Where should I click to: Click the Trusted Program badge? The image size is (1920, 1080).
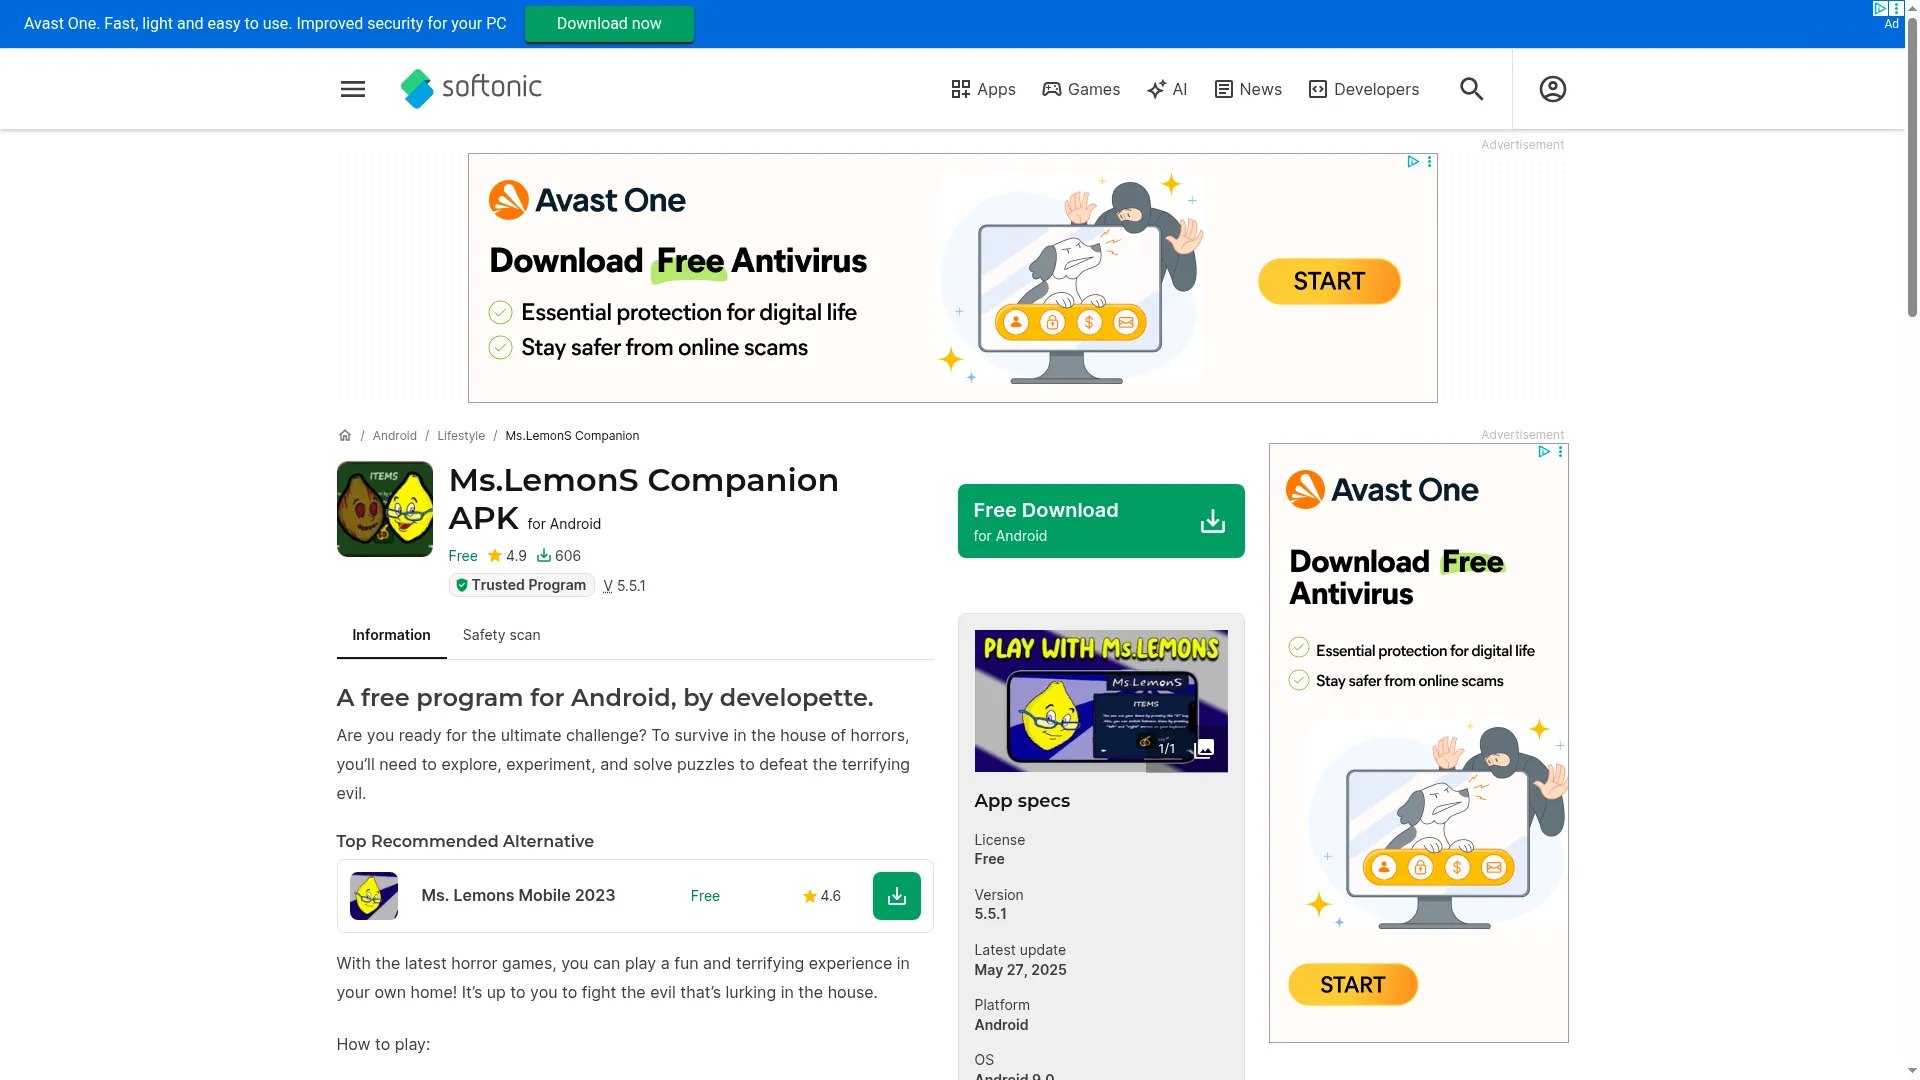(522, 585)
